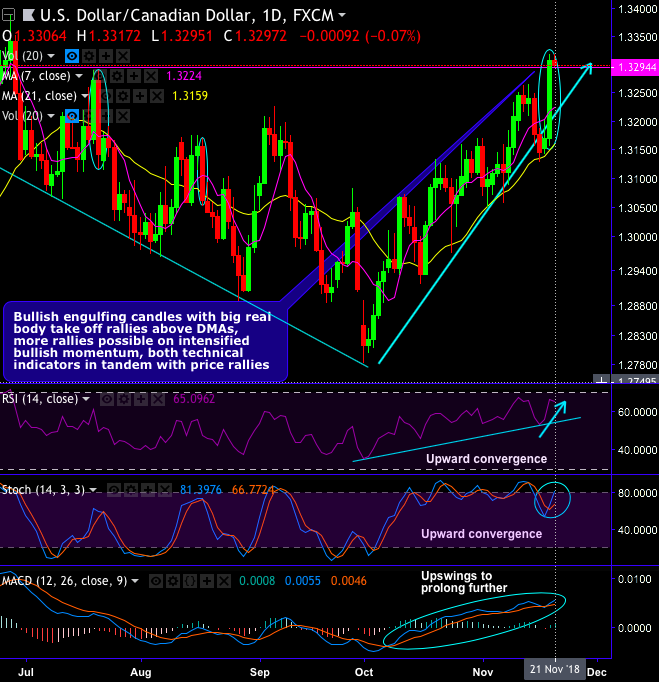Click the Stoch (14, 3, 3) indicator label
The image size is (659, 682).
[43, 490]
